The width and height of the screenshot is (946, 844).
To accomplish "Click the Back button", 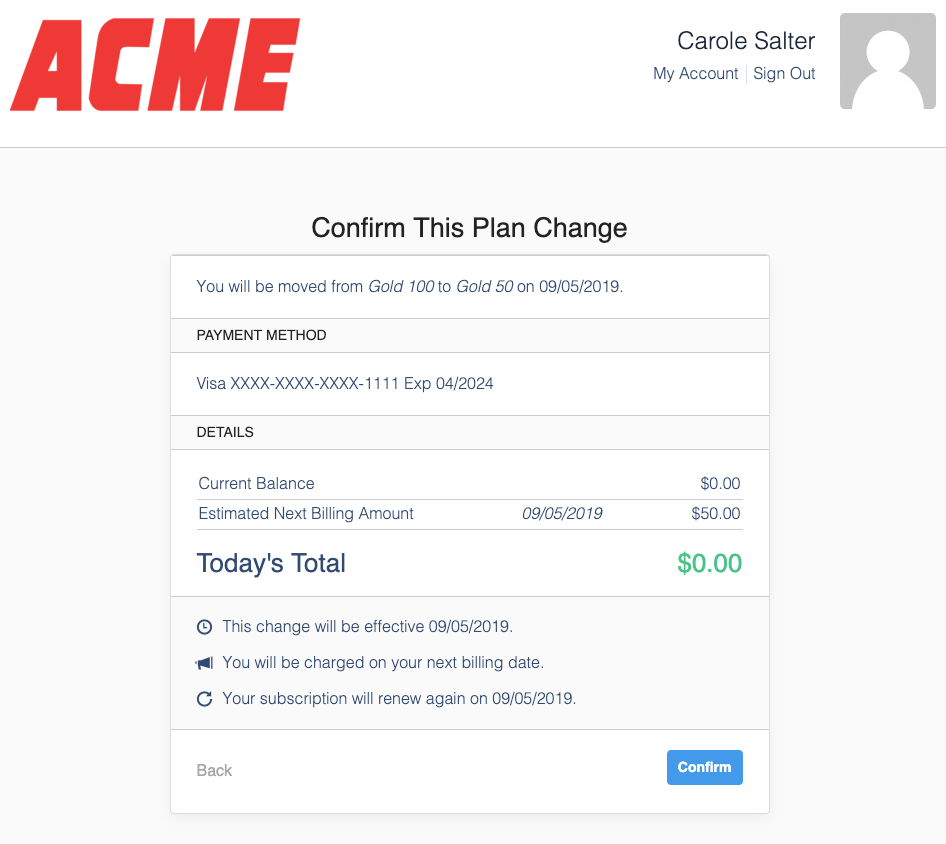I will [x=213, y=770].
